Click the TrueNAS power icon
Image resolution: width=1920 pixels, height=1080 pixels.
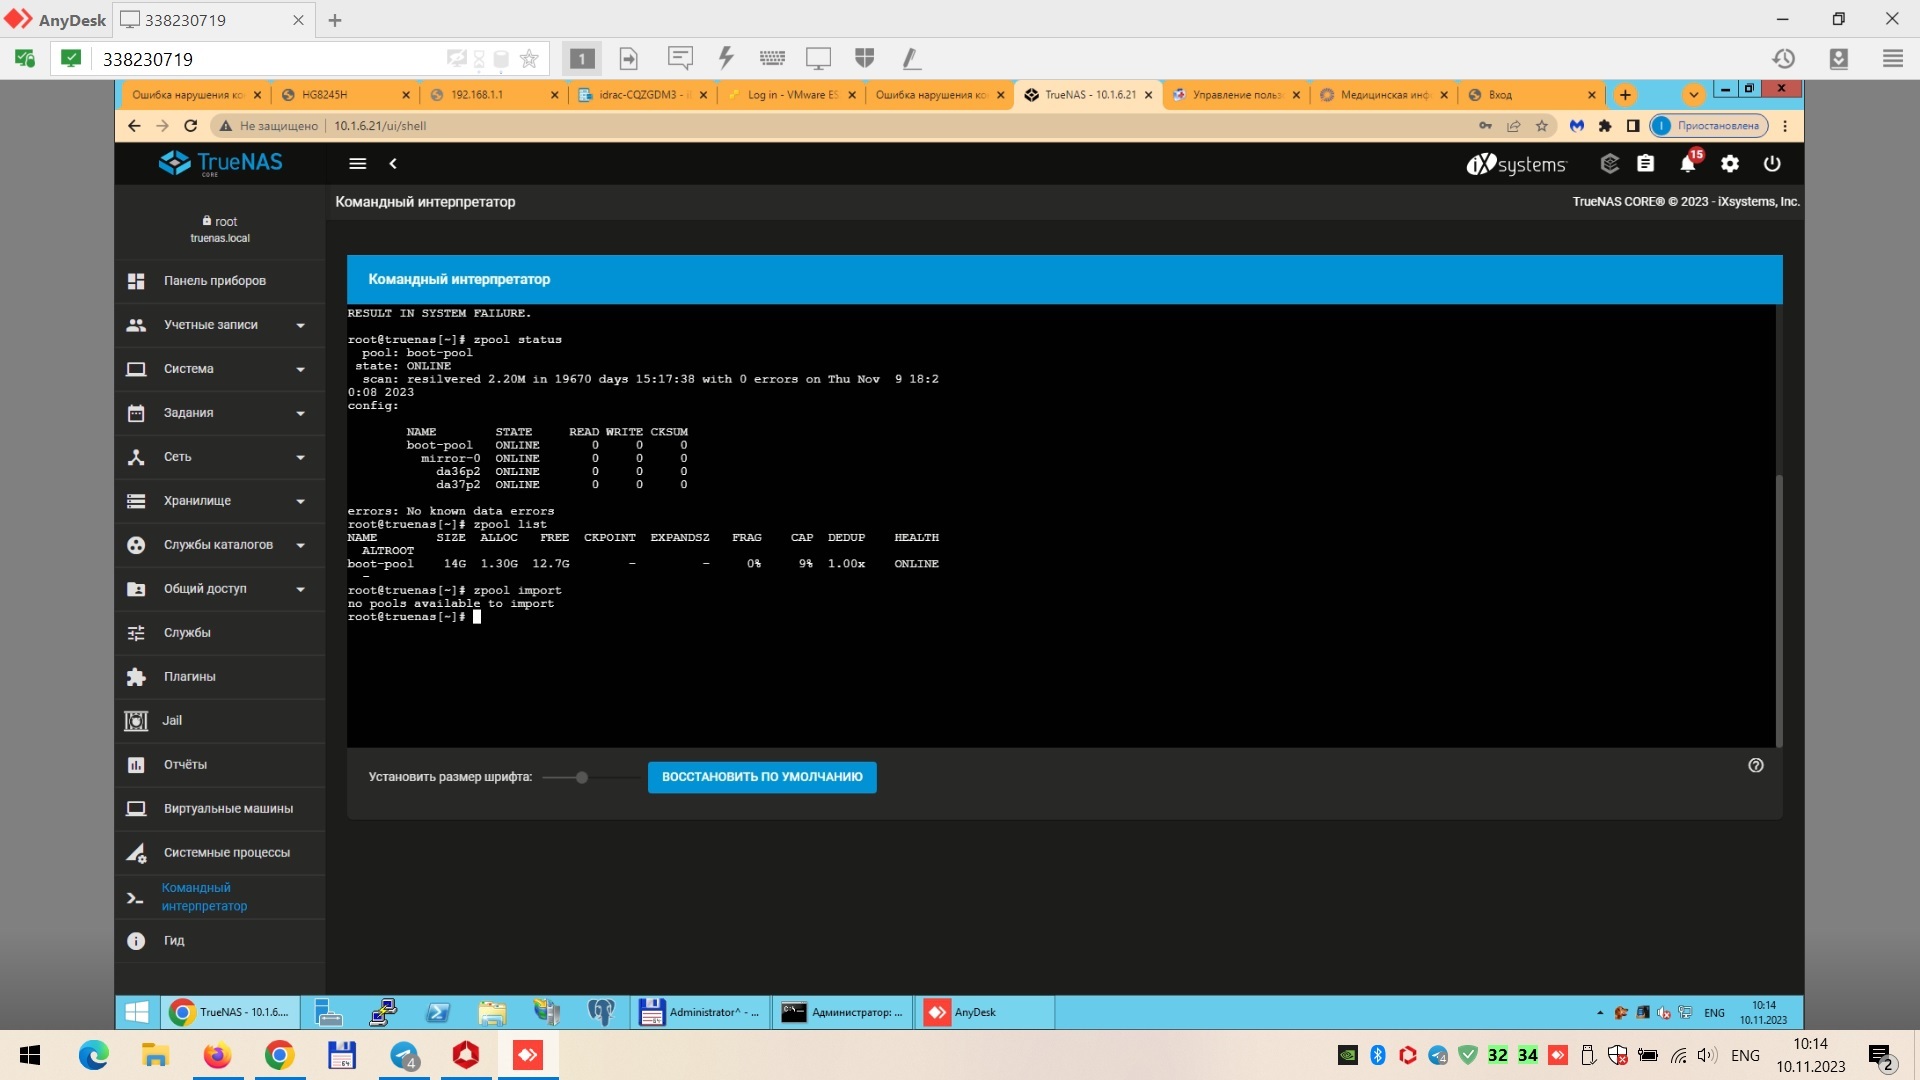pyautogui.click(x=1772, y=164)
